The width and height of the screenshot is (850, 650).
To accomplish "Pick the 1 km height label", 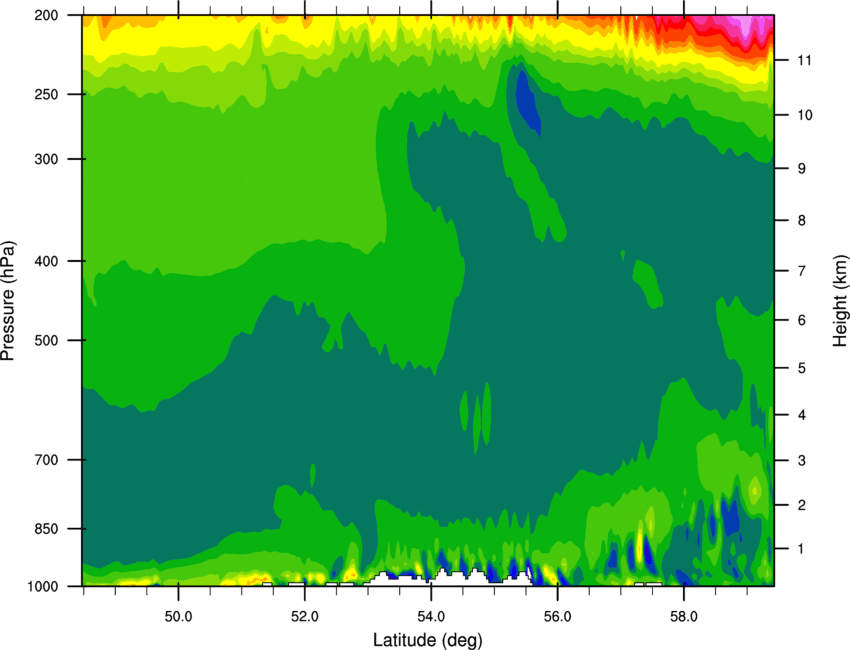I will pos(802,549).
